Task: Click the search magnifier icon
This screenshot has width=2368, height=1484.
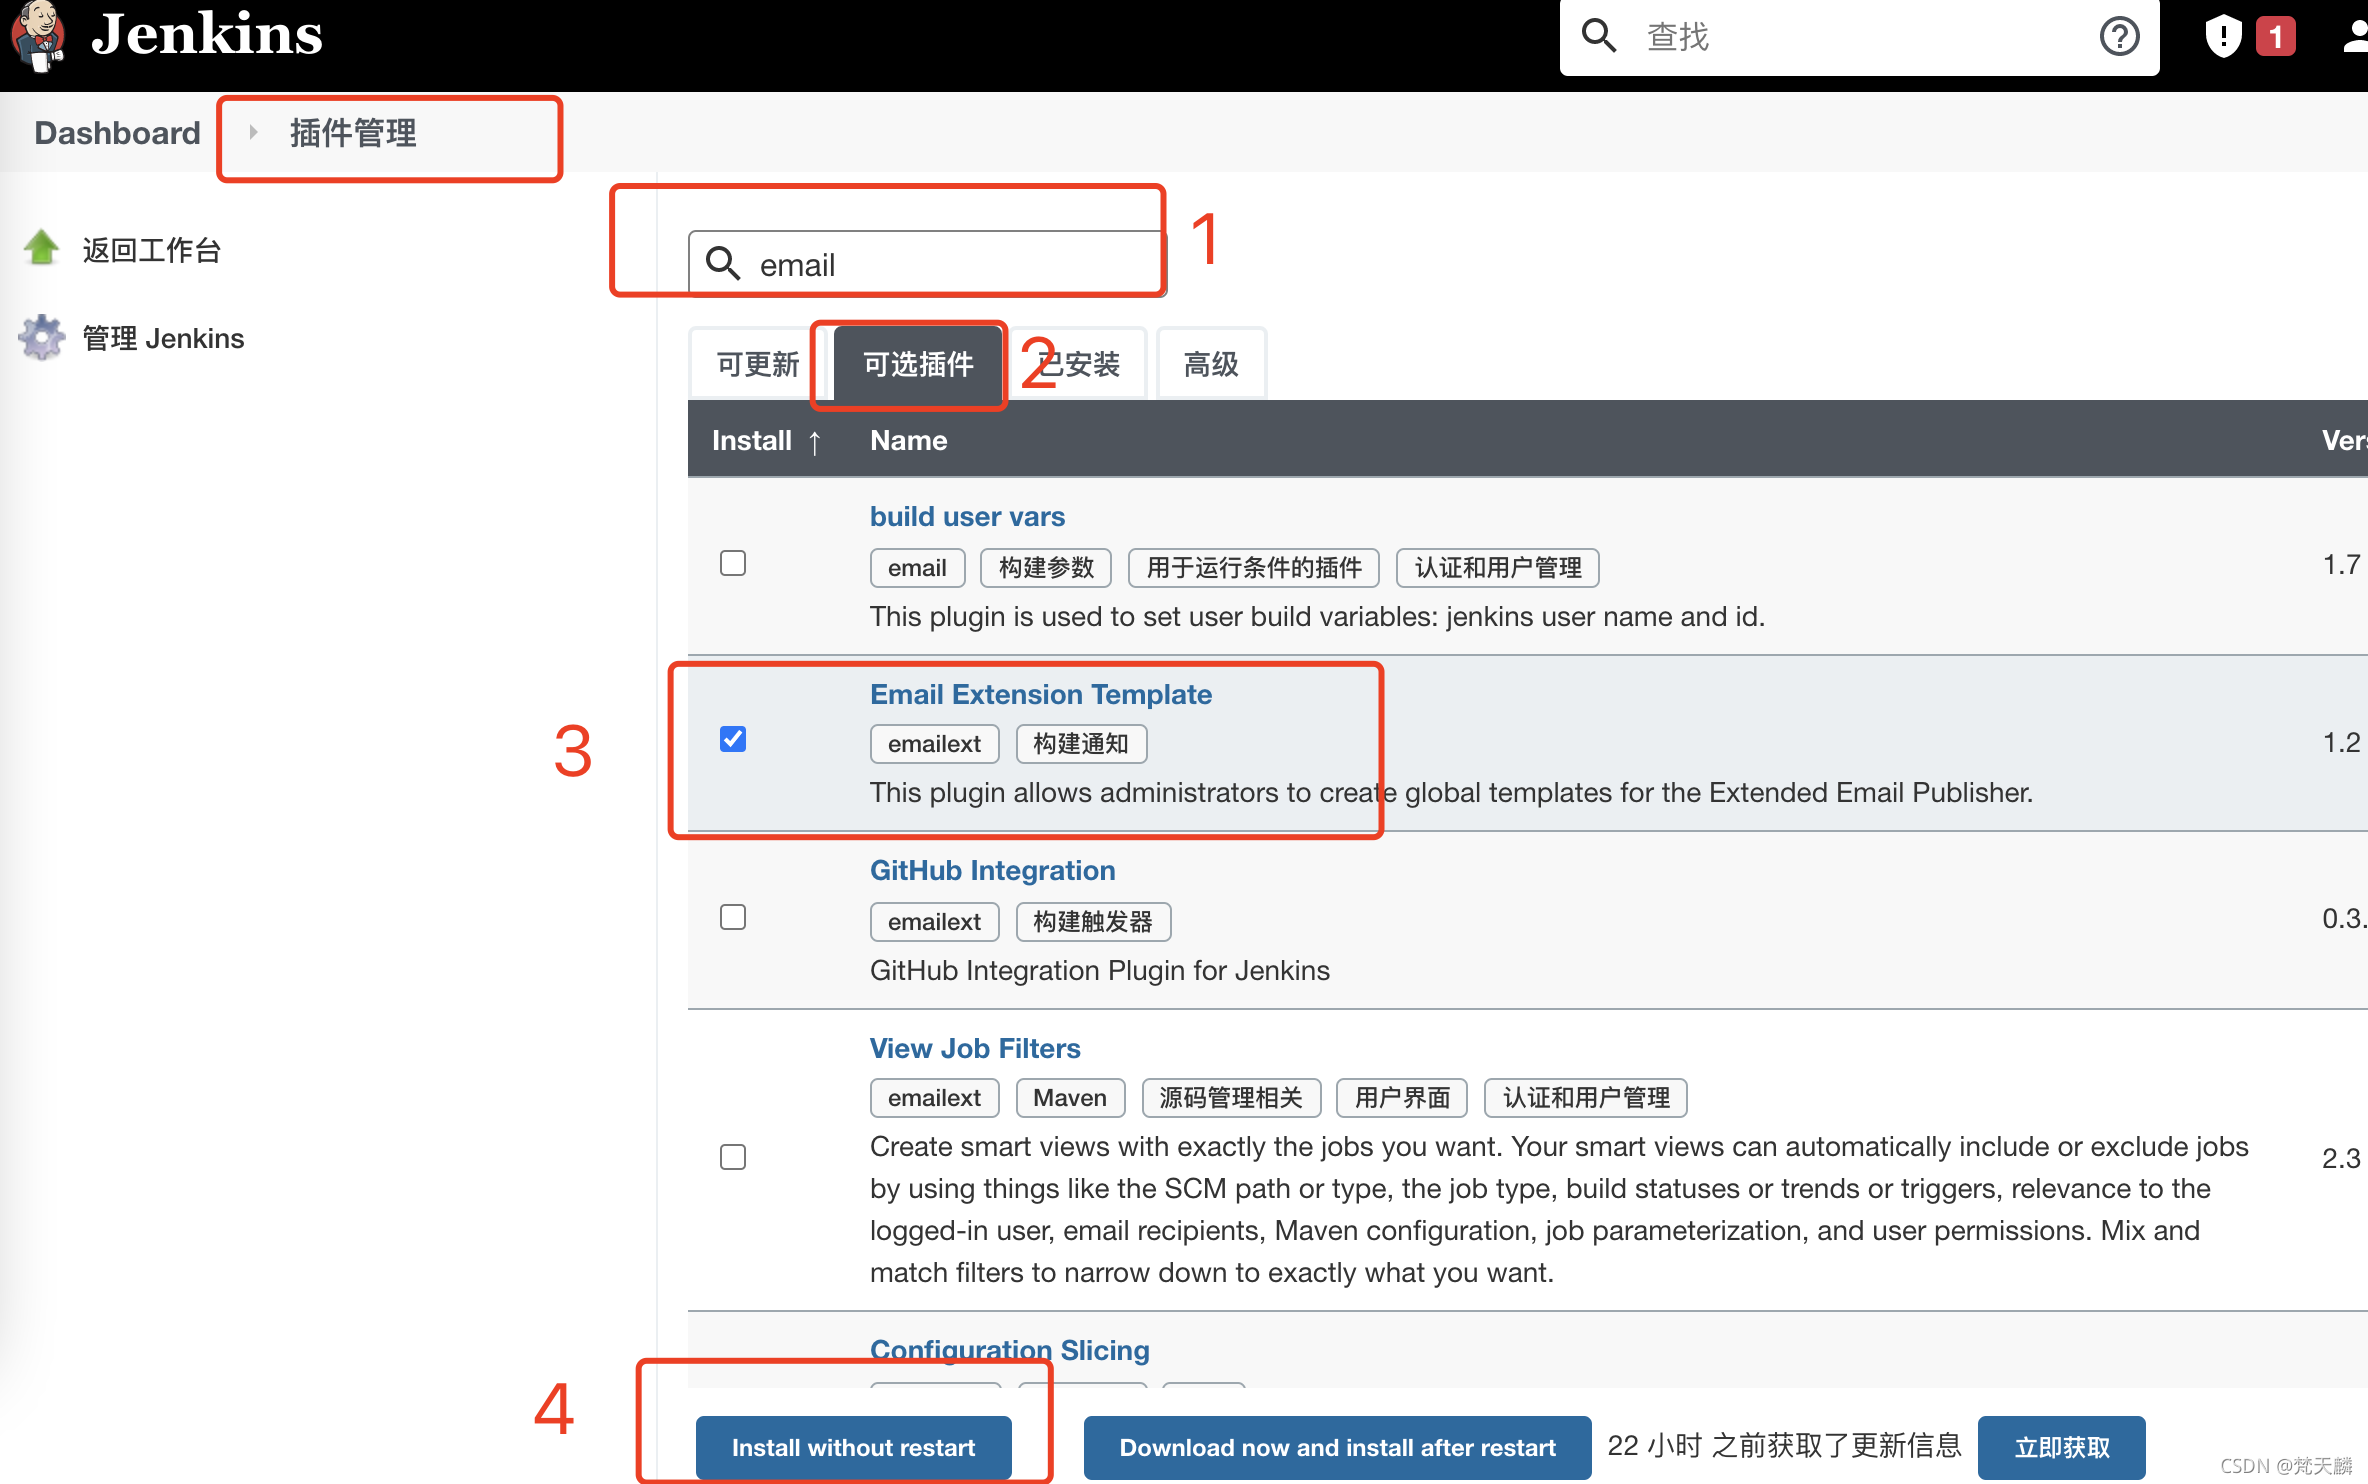Action: (x=720, y=262)
